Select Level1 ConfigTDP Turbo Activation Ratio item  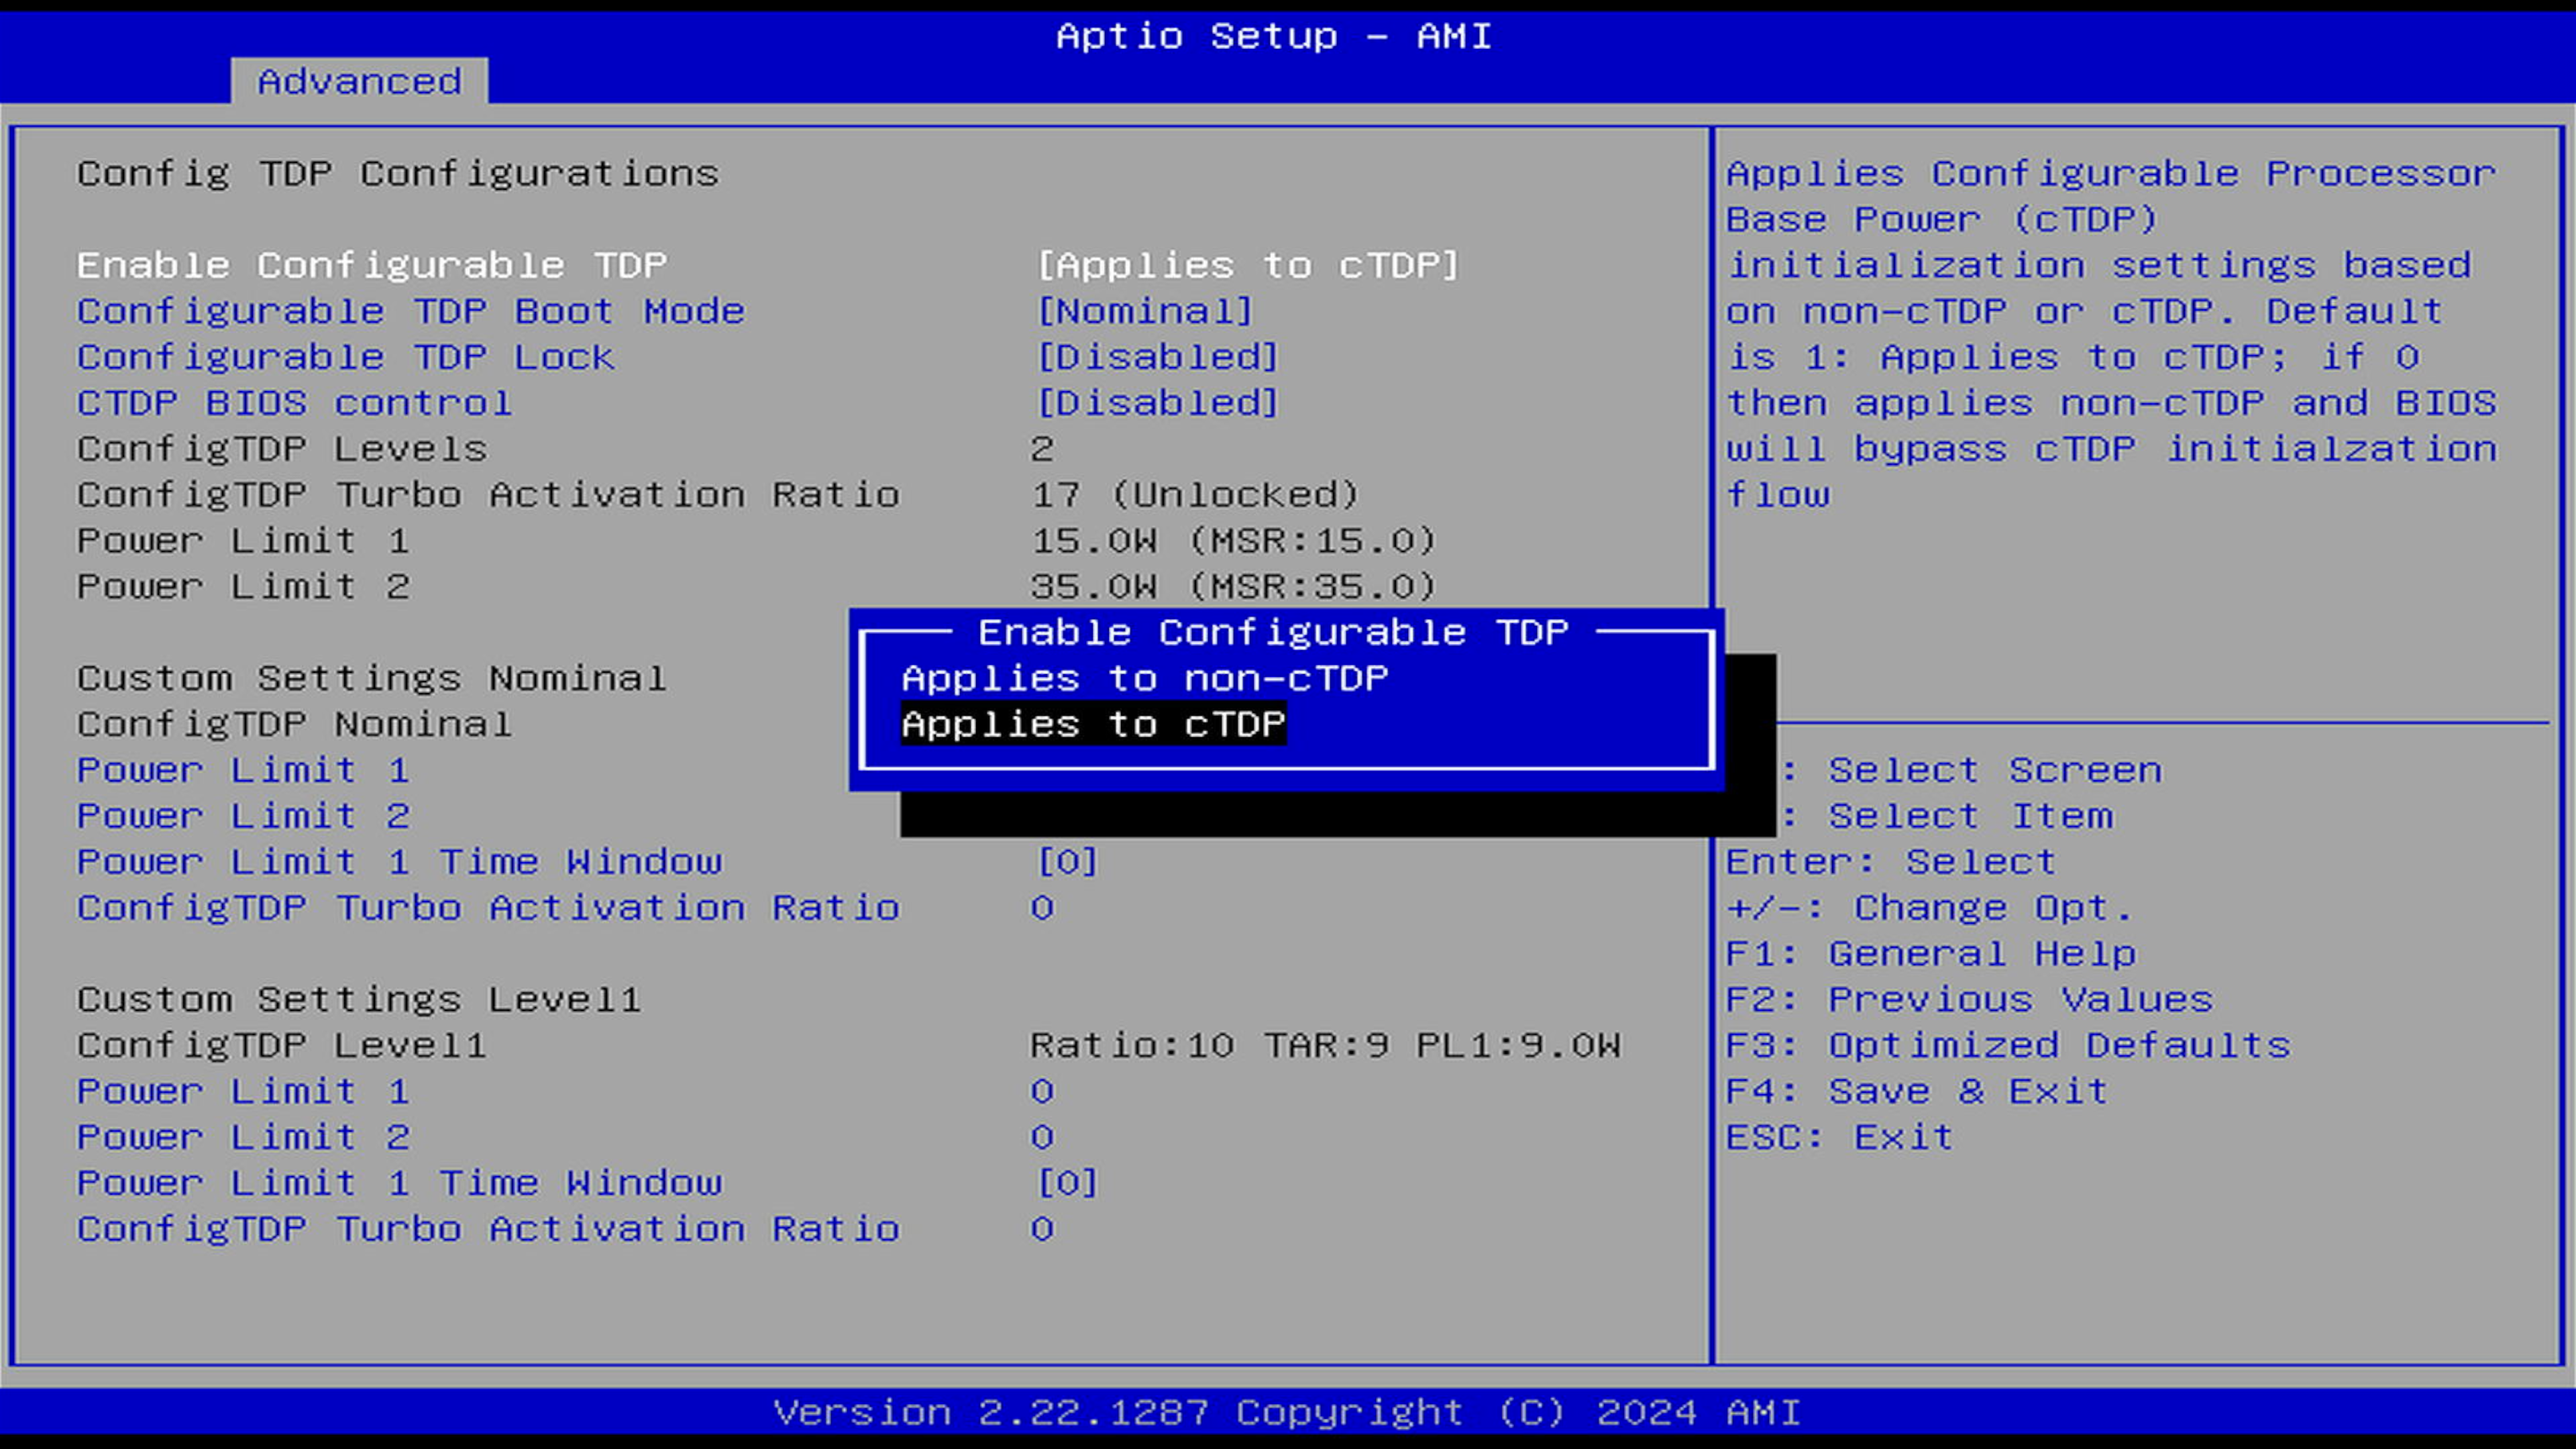pos(488,1229)
